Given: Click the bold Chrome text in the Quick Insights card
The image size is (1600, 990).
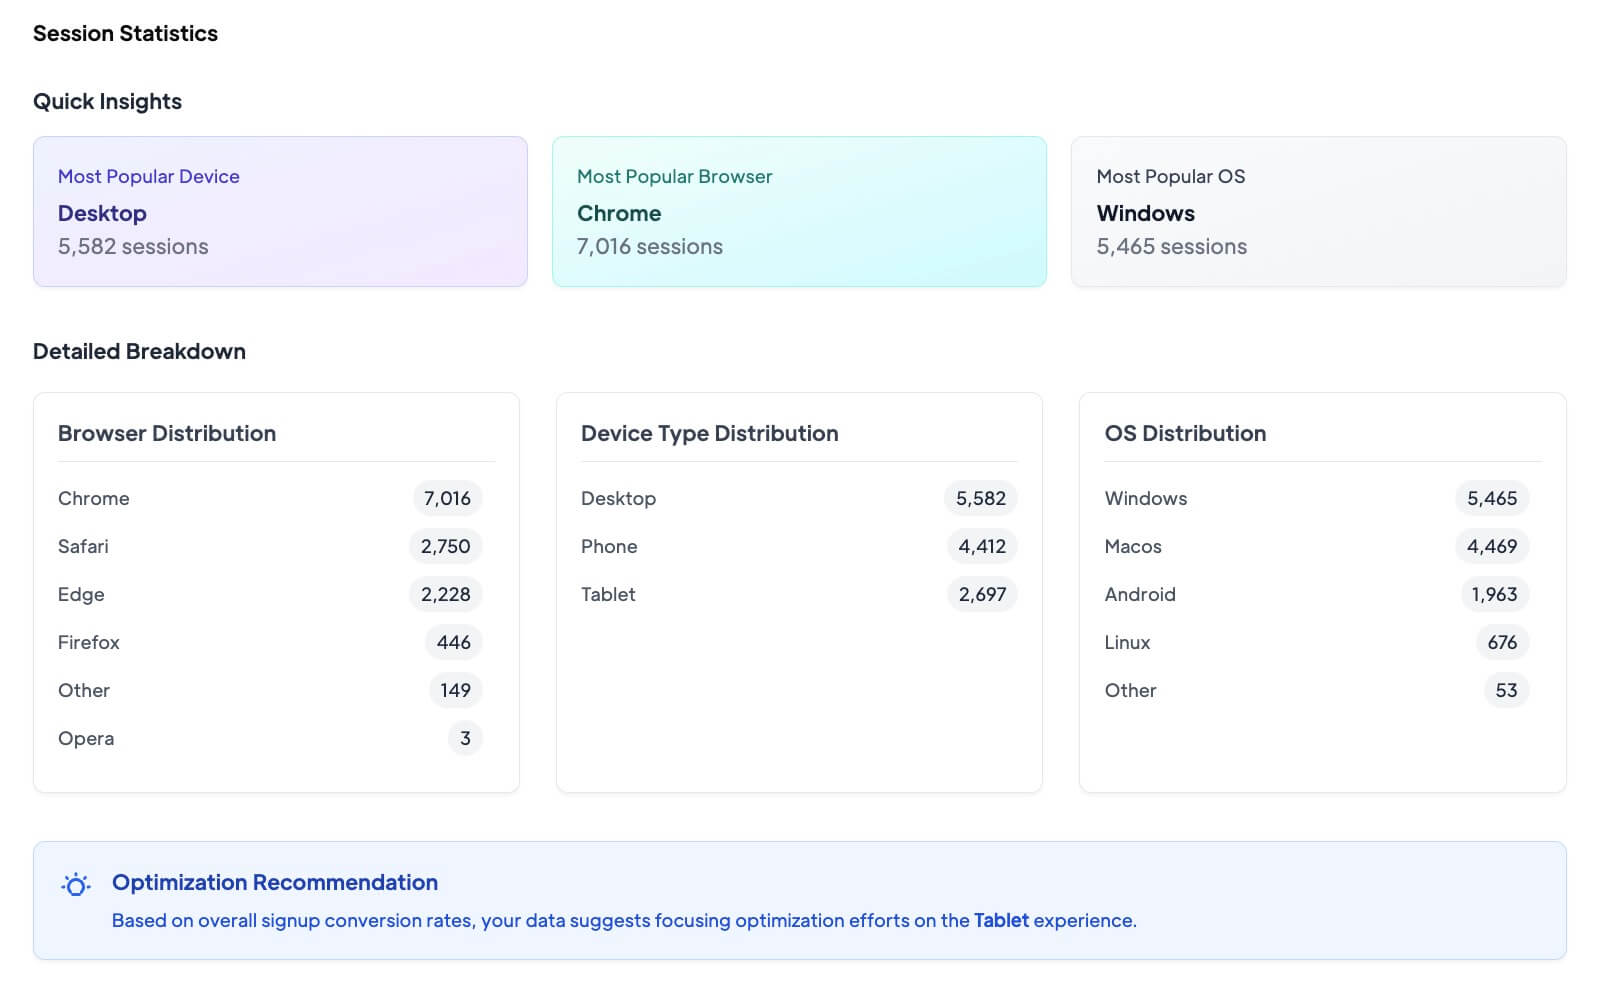Looking at the screenshot, I should click(619, 213).
